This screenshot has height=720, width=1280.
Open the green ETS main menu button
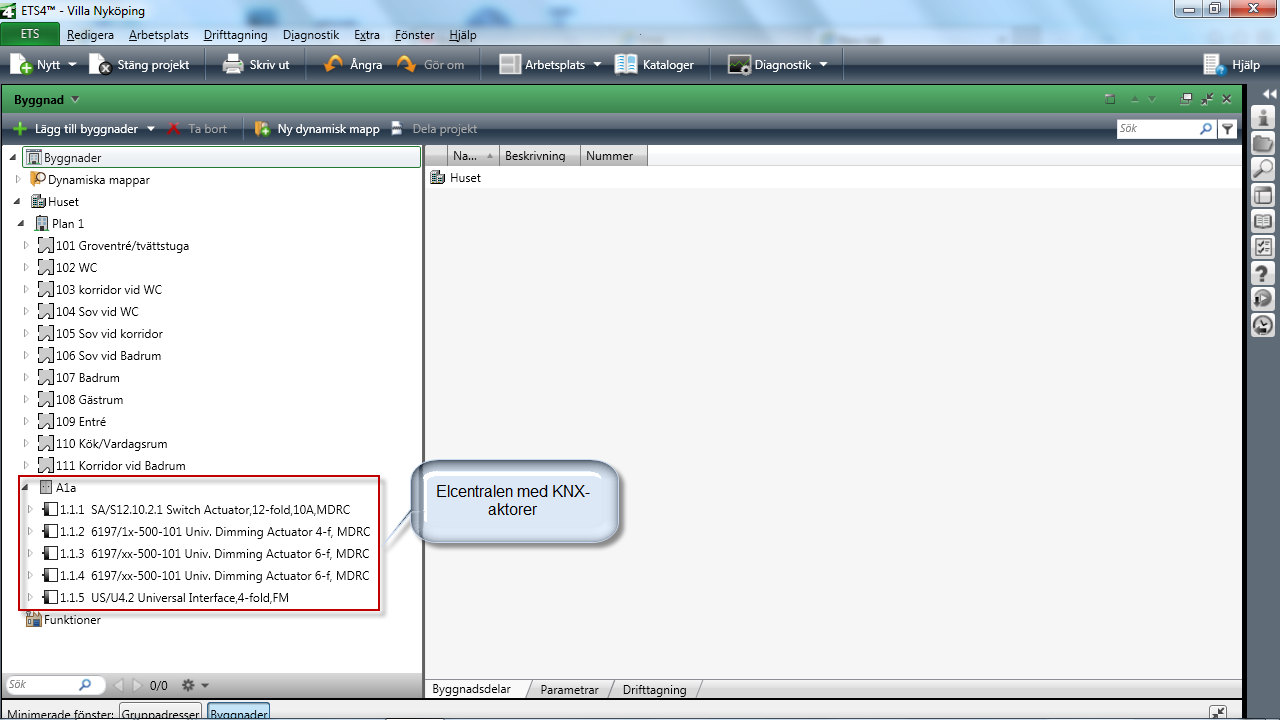(x=30, y=35)
